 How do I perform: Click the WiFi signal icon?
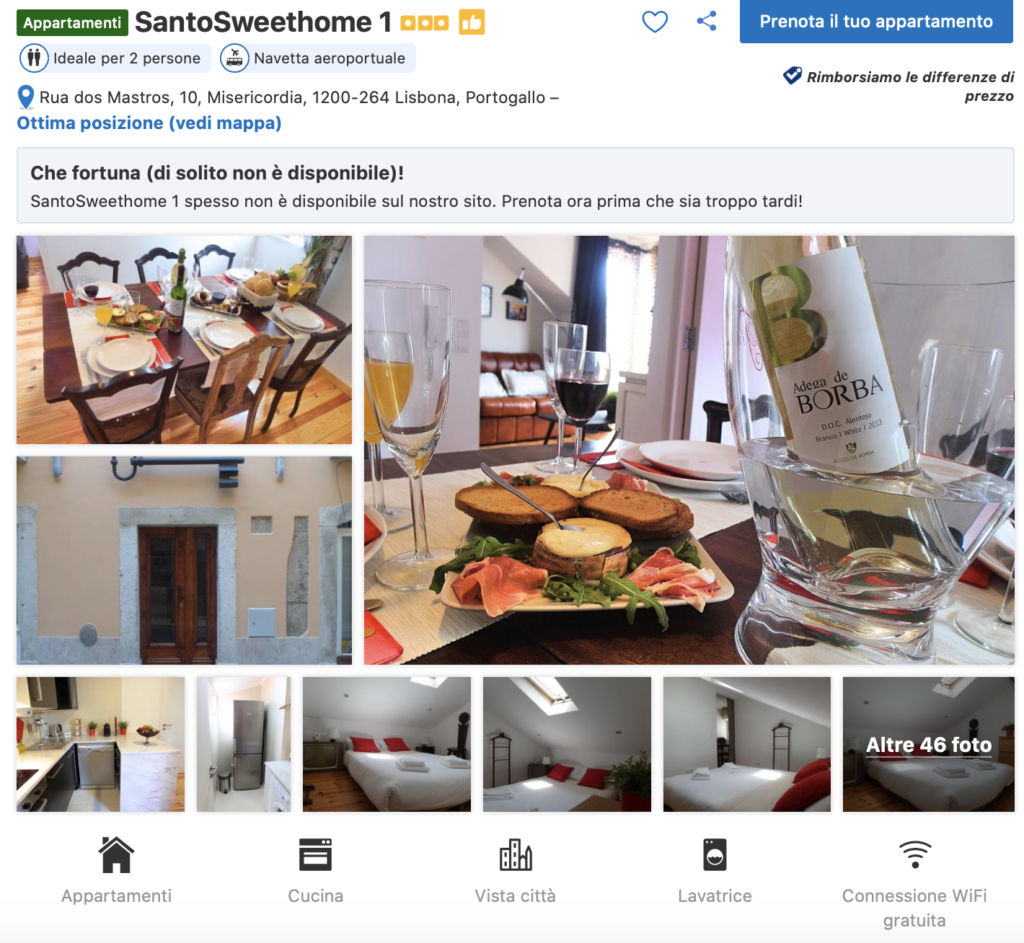click(915, 854)
